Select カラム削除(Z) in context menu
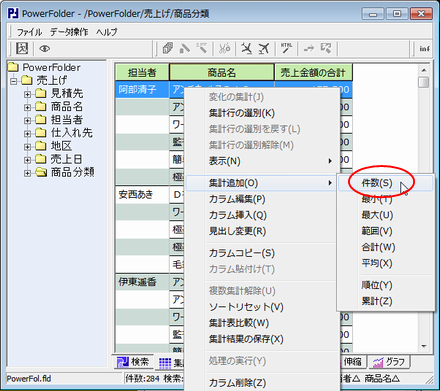 (x=262, y=383)
